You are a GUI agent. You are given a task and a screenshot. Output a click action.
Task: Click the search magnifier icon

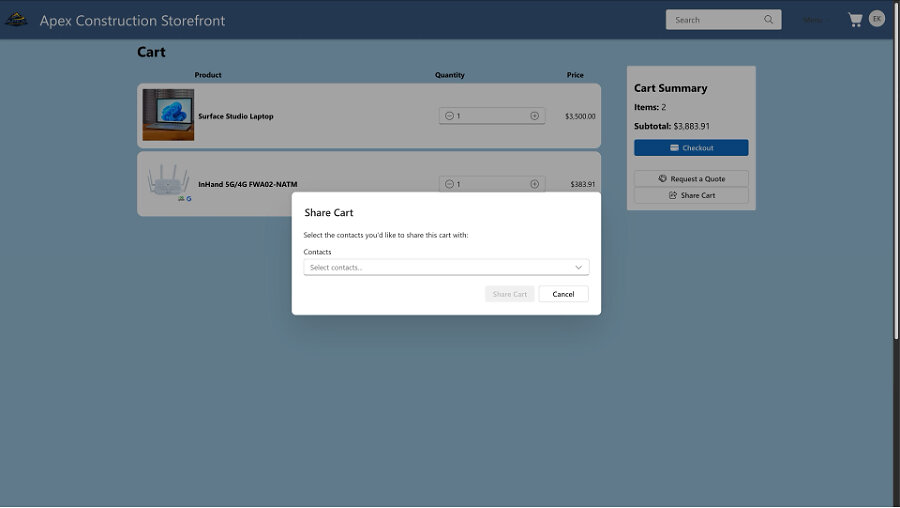click(768, 20)
